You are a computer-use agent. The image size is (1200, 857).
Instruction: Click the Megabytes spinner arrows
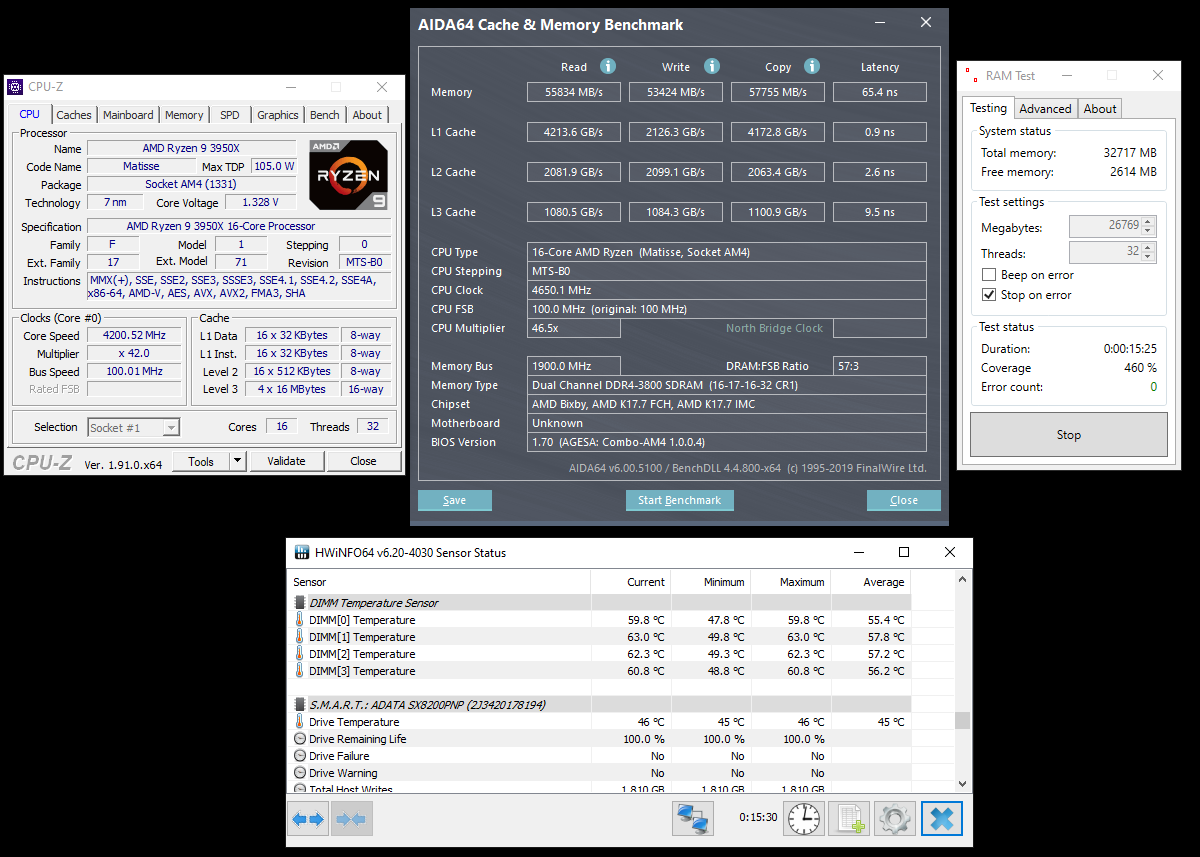pos(1148,227)
